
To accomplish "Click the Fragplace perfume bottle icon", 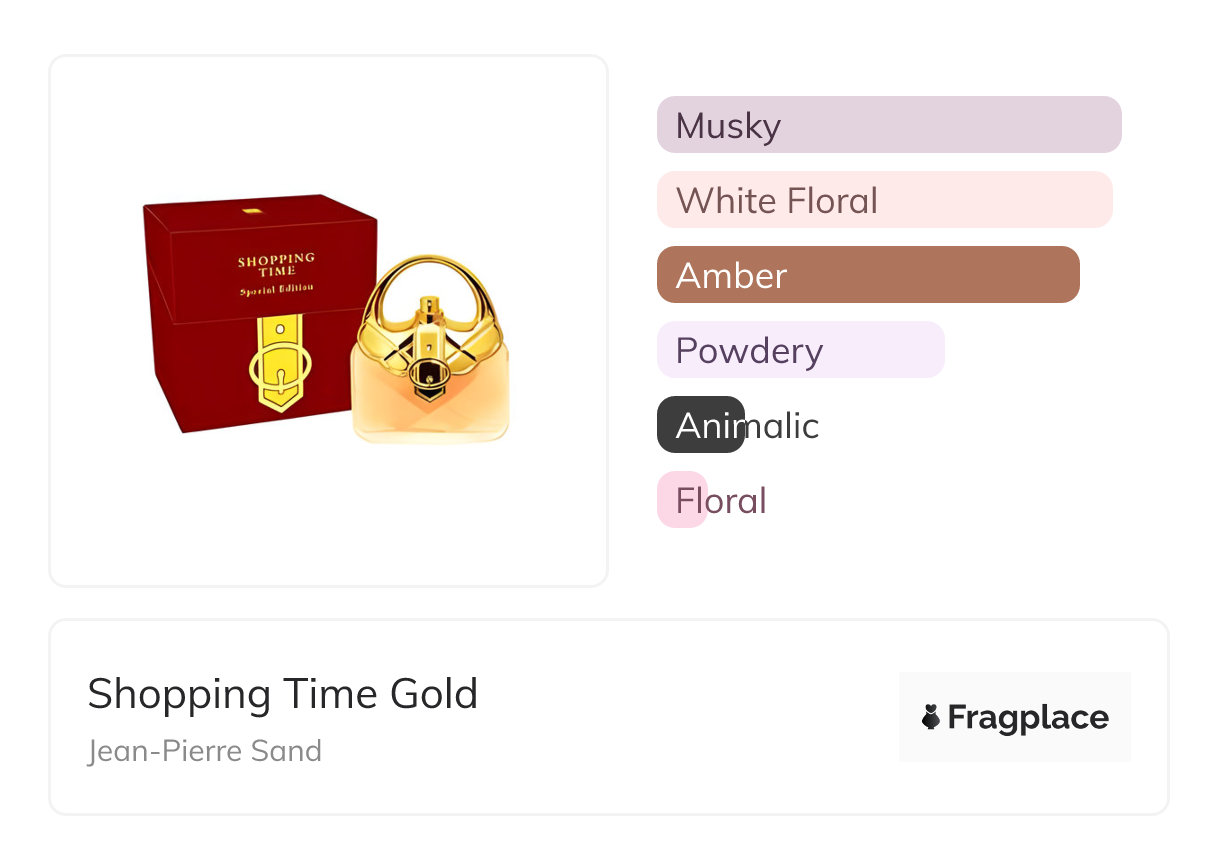I will coord(931,717).
